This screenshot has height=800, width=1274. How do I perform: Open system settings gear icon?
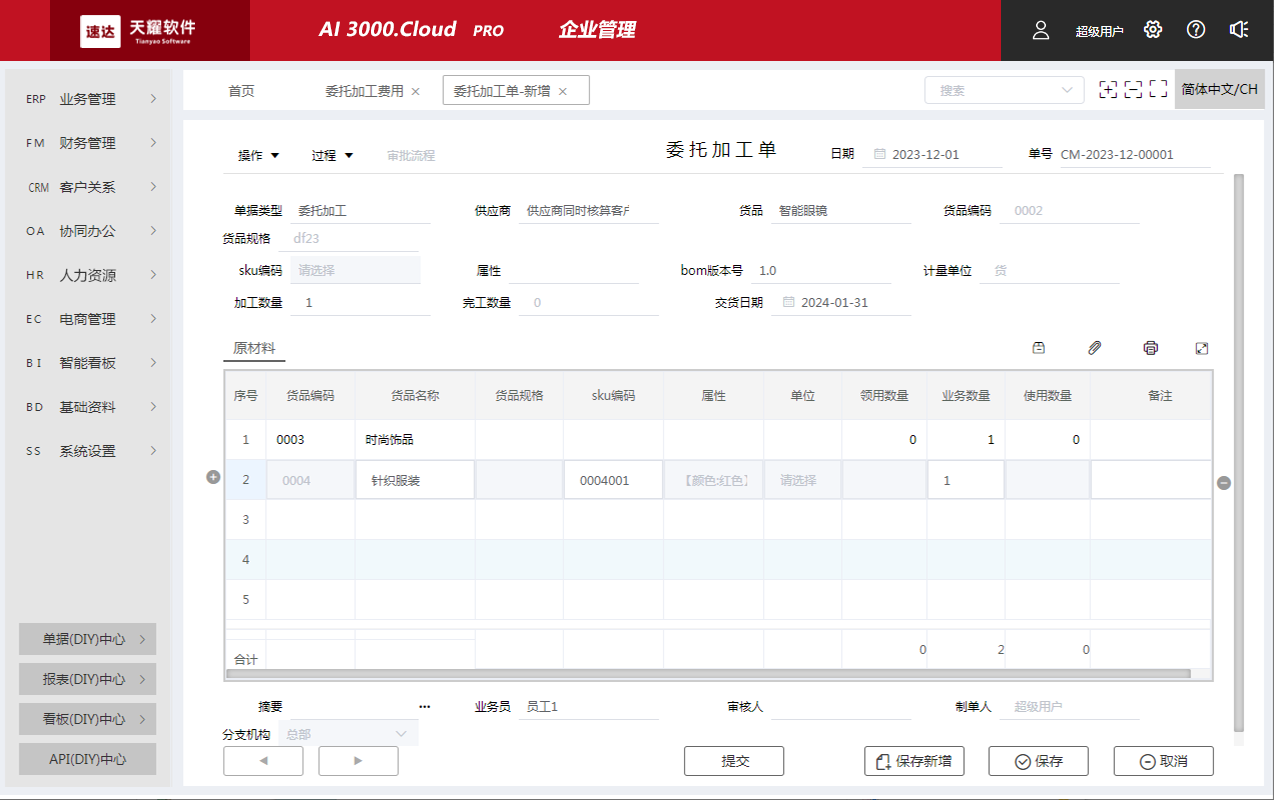click(x=1152, y=30)
